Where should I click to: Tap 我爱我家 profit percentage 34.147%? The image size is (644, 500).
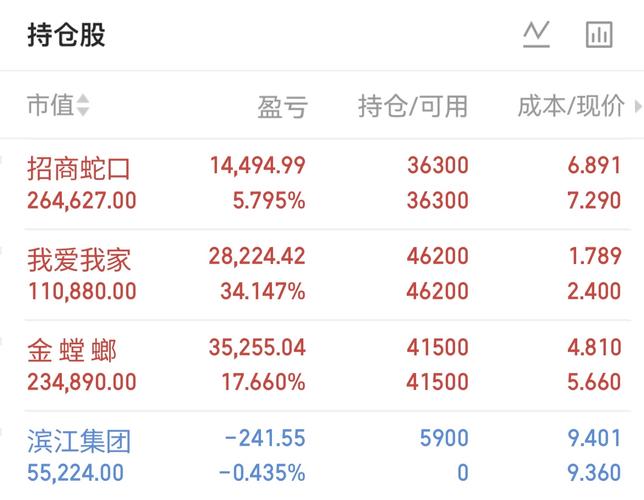263,291
